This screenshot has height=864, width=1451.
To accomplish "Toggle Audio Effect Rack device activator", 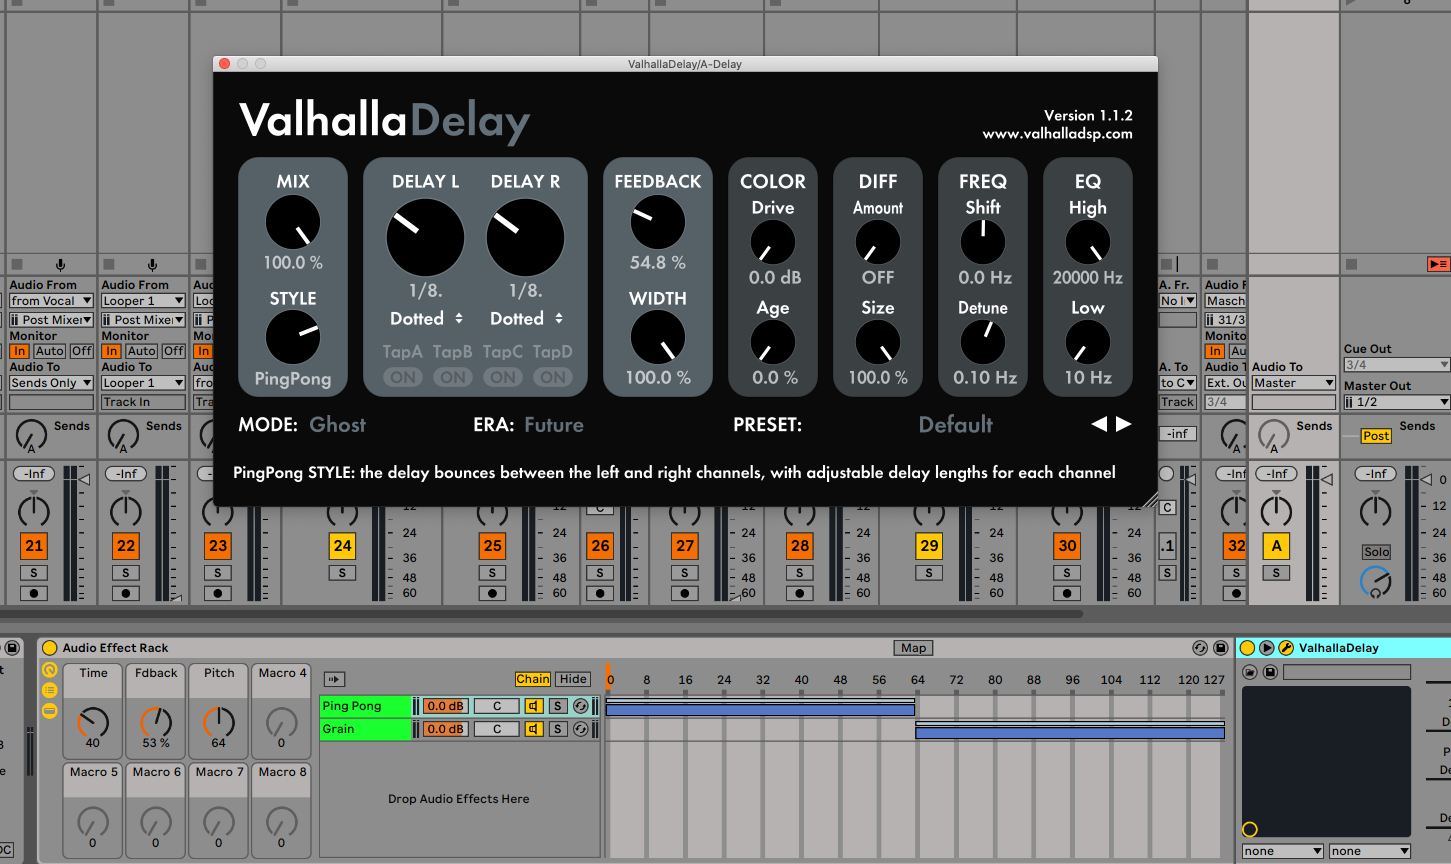I will pyautogui.click(x=50, y=648).
